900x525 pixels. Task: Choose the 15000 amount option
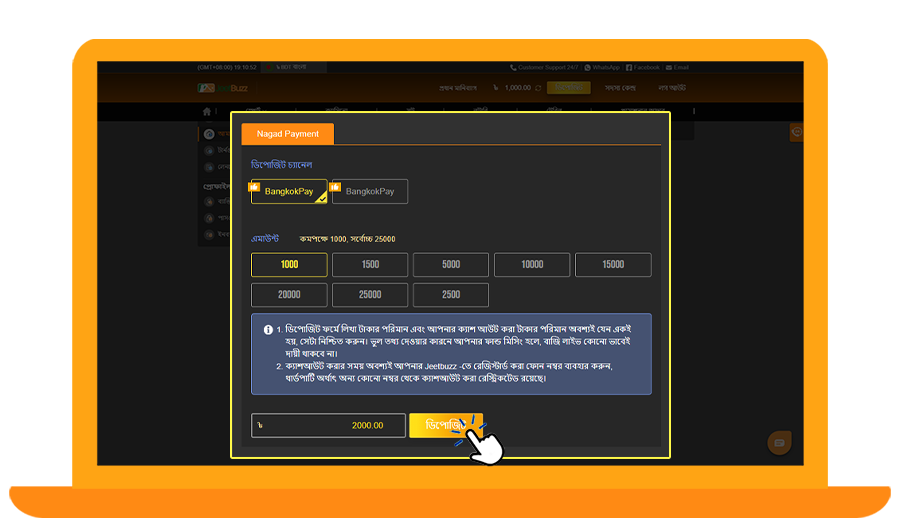(x=613, y=265)
